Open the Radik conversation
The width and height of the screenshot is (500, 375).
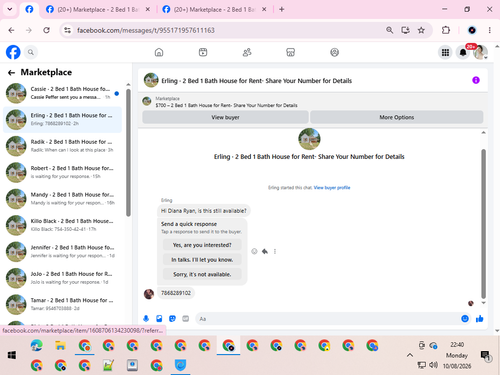pyautogui.click(x=62, y=146)
